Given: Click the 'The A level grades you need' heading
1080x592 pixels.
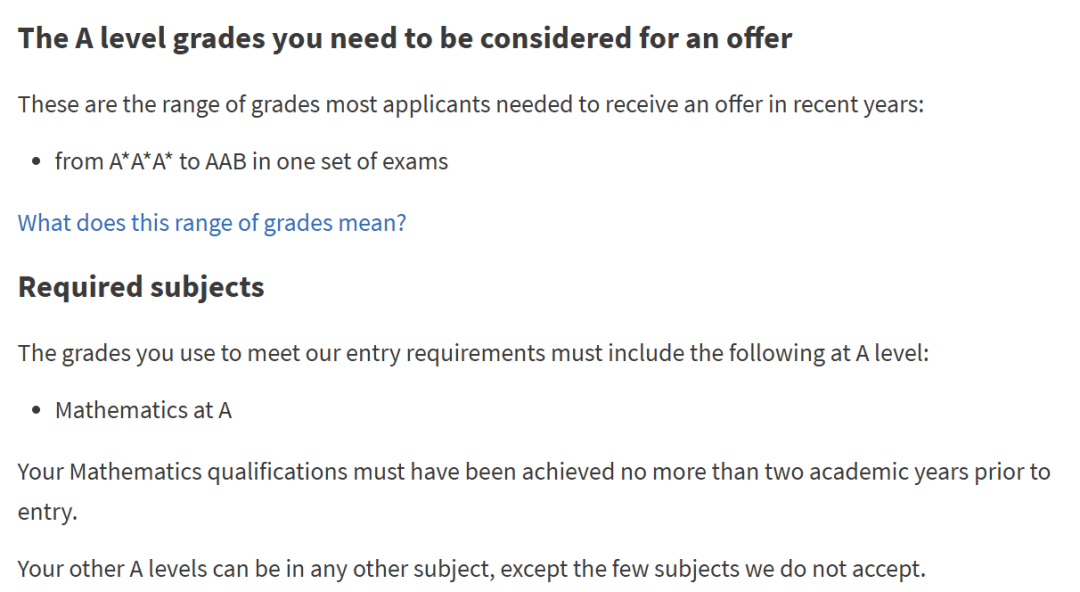Looking at the screenshot, I should coord(405,39).
